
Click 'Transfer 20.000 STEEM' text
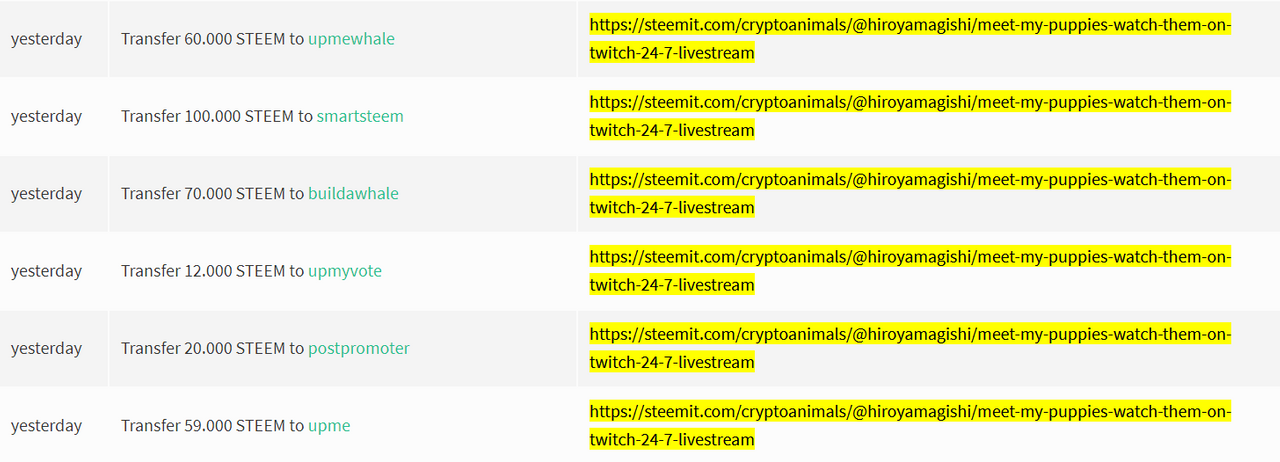tap(203, 348)
